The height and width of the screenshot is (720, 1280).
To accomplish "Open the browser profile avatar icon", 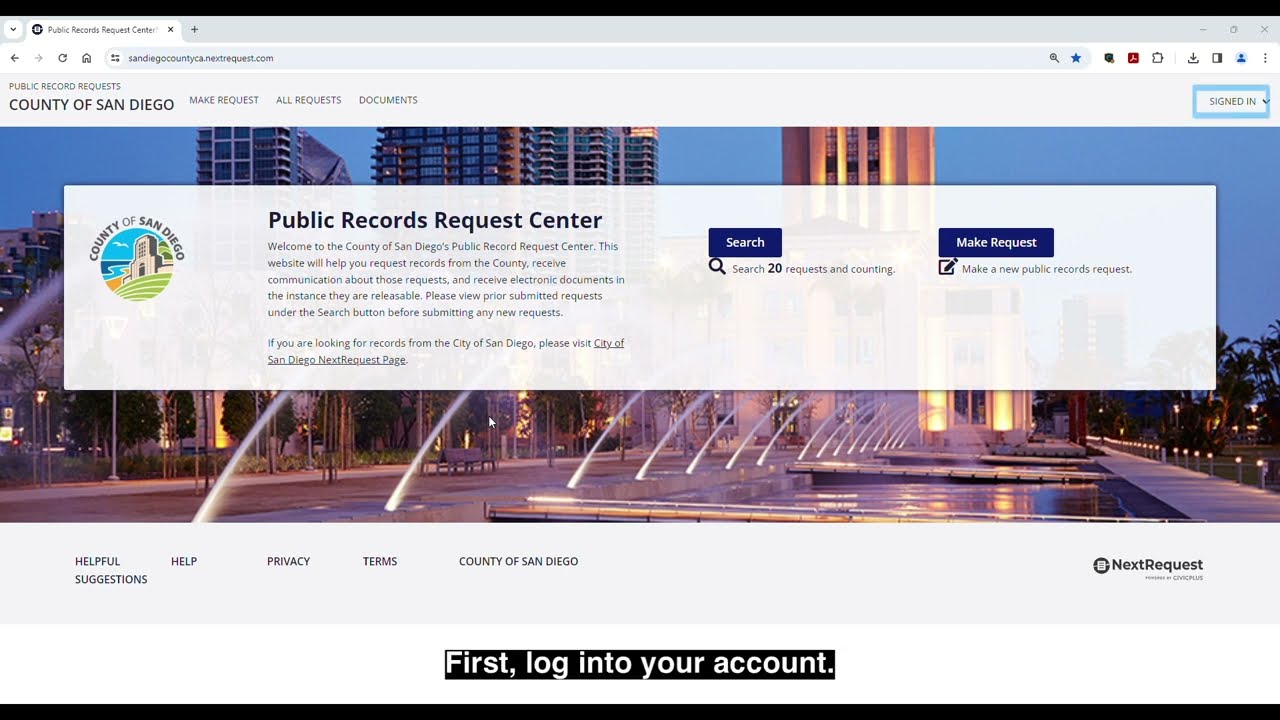I will (1241, 58).
